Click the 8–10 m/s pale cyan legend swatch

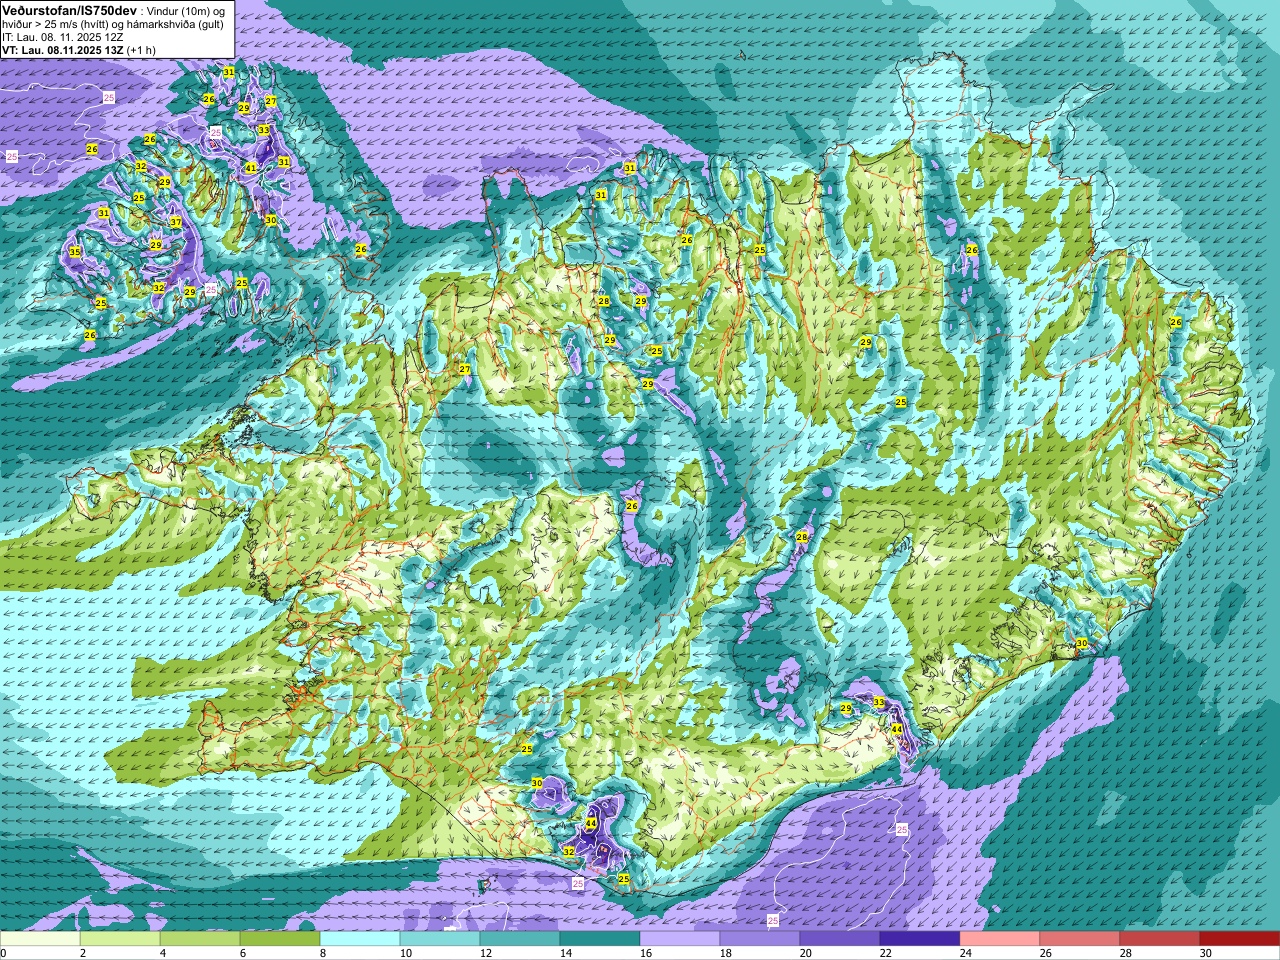pos(360,939)
